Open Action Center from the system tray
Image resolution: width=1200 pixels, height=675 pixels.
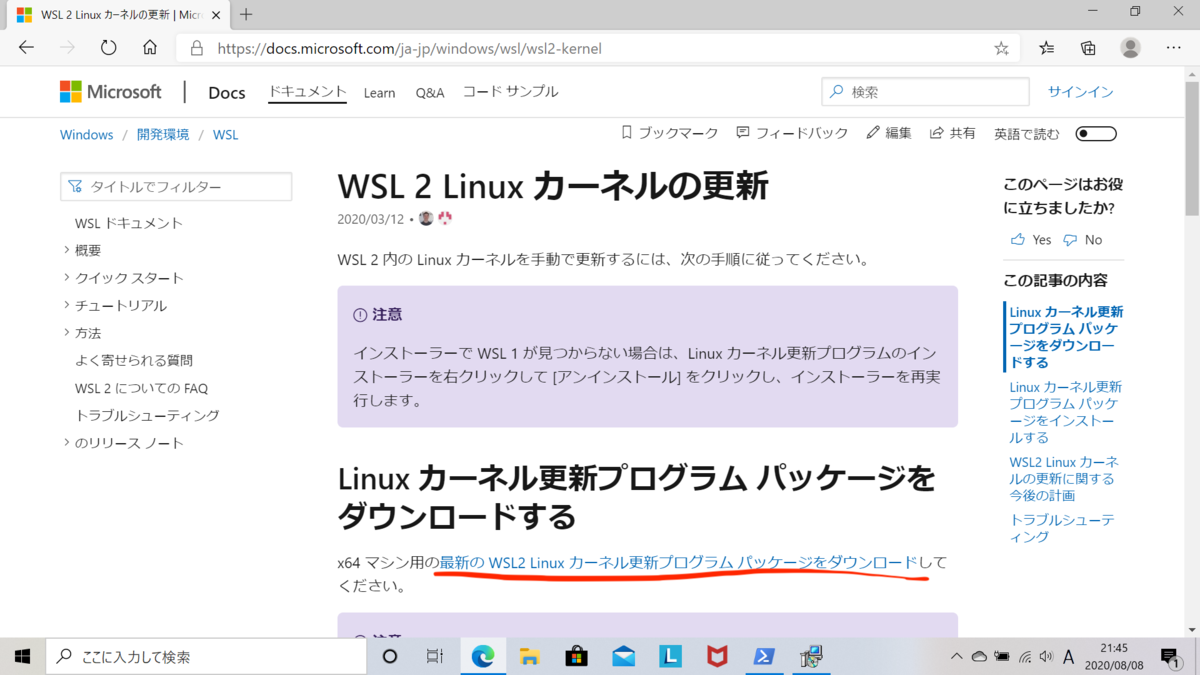[x=1171, y=657]
